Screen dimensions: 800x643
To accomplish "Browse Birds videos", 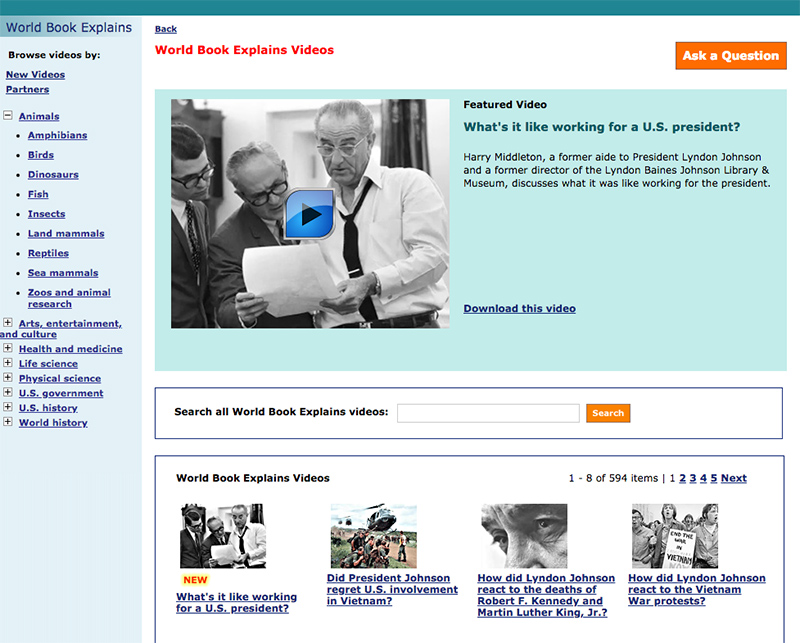I will tap(41, 155).
